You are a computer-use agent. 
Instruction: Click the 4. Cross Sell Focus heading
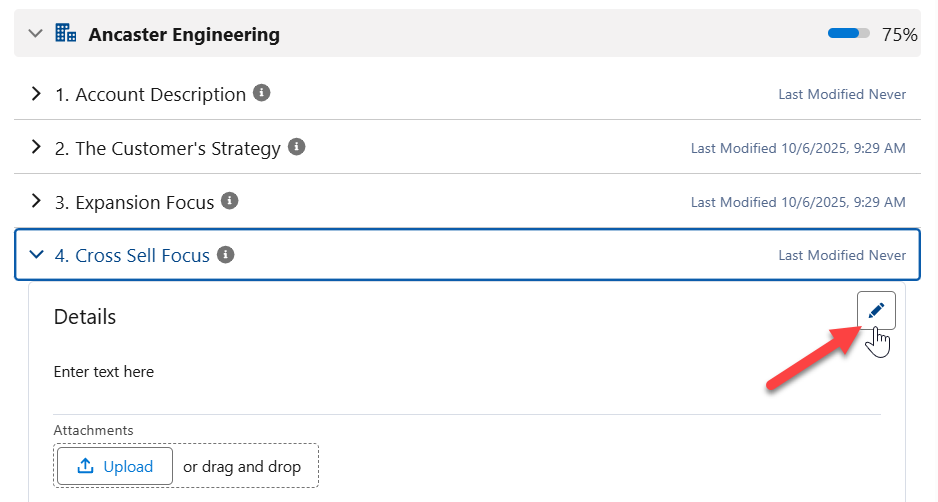tap(132, 255)
